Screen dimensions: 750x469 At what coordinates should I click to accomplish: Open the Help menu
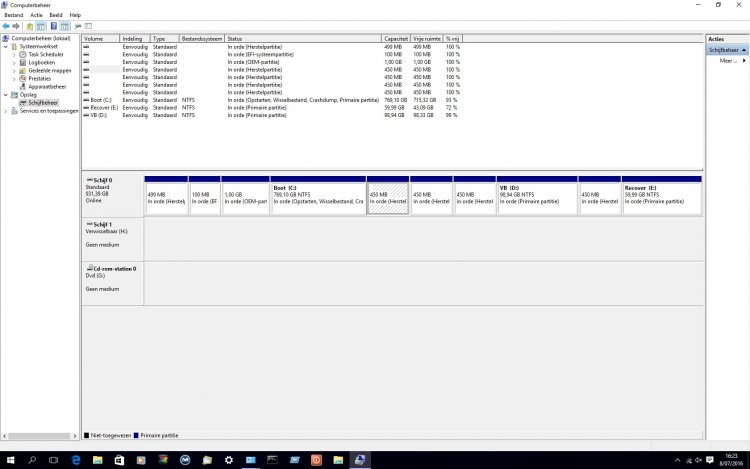[75, 15]
